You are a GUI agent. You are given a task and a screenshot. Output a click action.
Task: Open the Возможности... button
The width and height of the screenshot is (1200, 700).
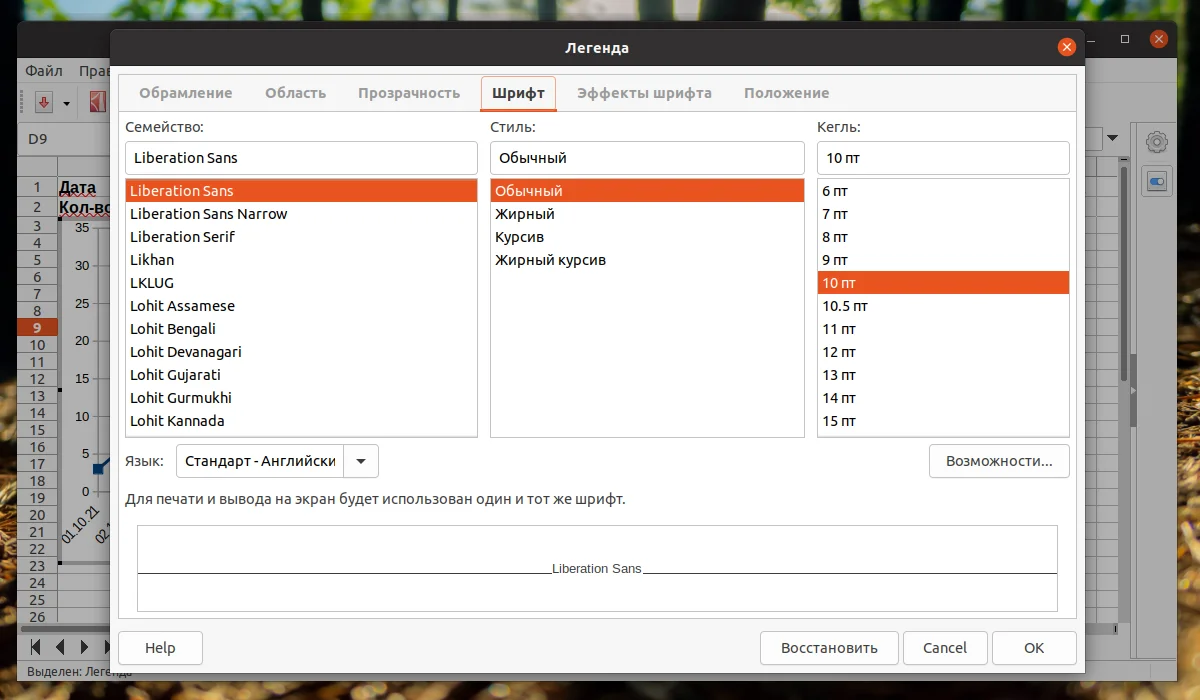pos(999,461)
